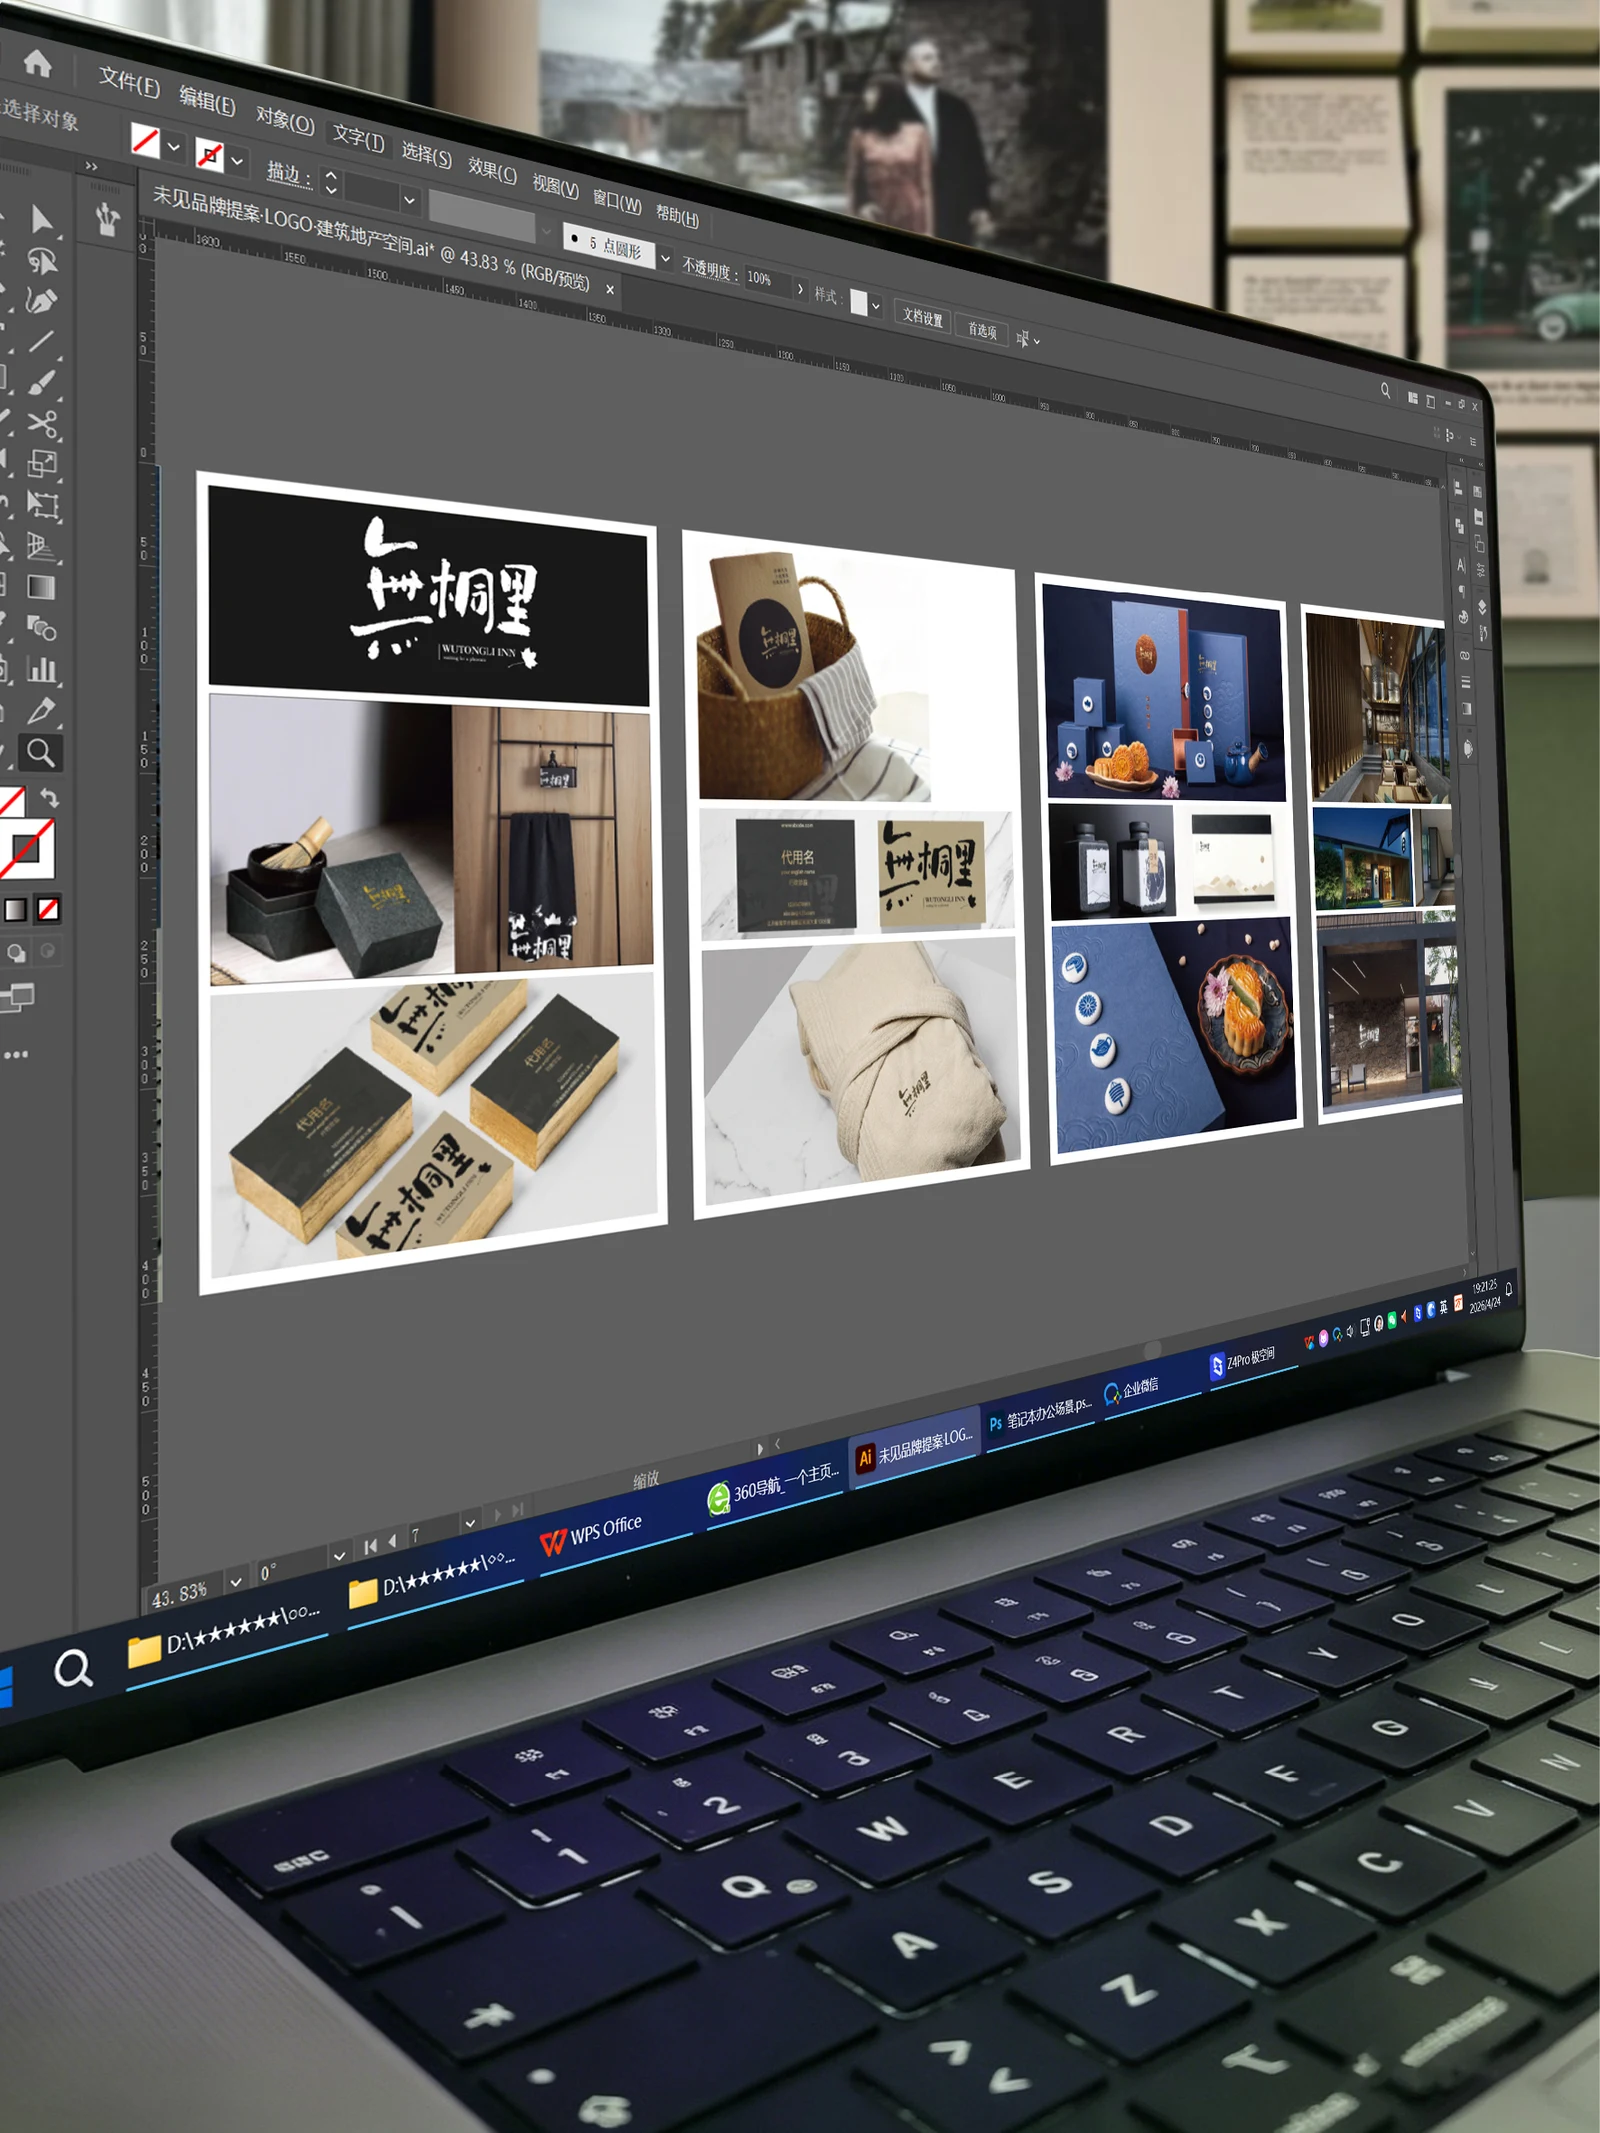Toggle the None paint mode button

48,909
